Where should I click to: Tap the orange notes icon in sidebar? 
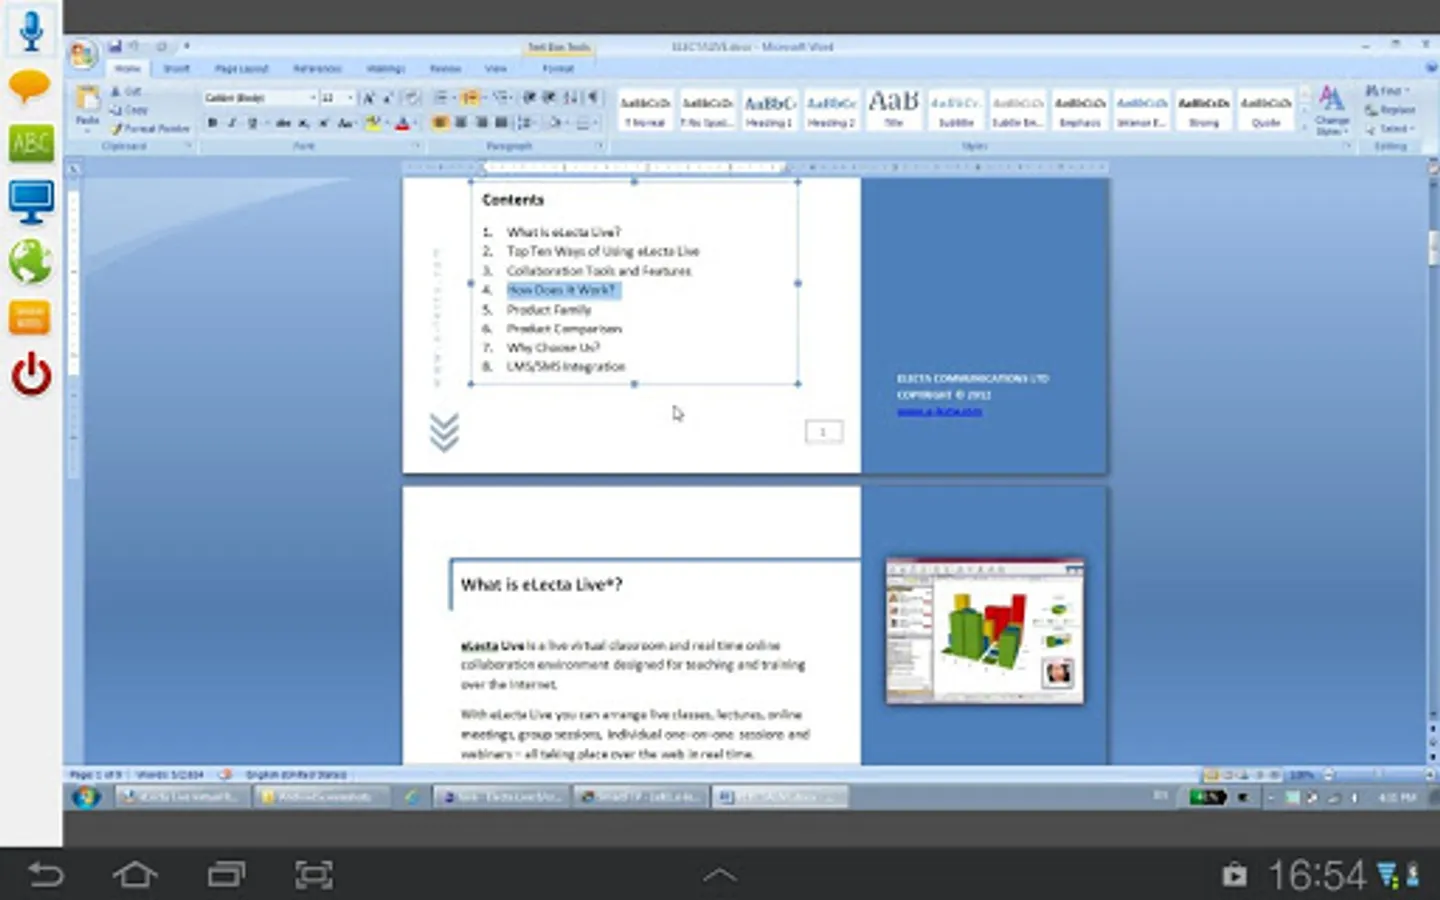30,318
